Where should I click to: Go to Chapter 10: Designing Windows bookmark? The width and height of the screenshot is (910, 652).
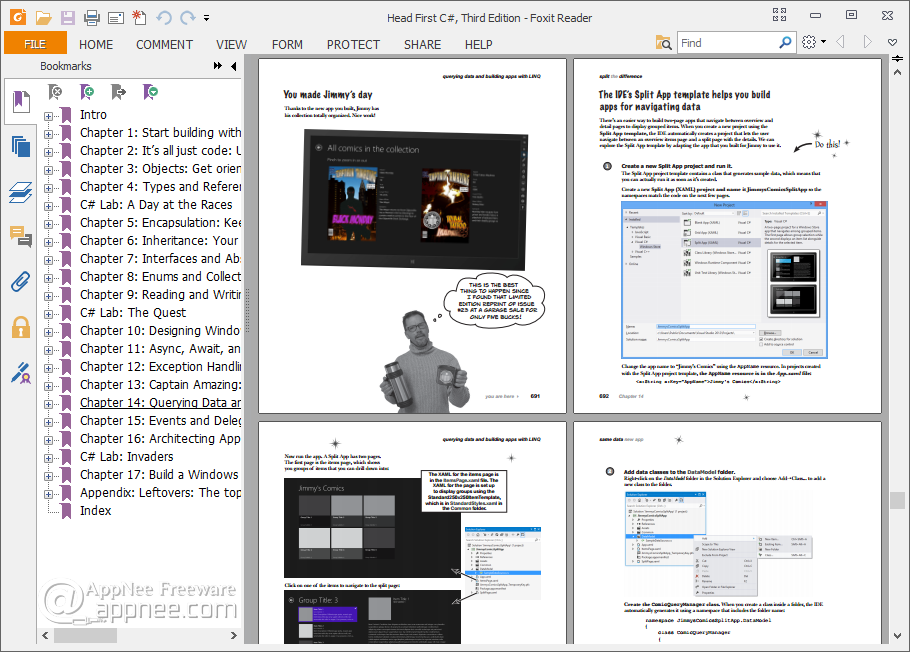(160, 330)
